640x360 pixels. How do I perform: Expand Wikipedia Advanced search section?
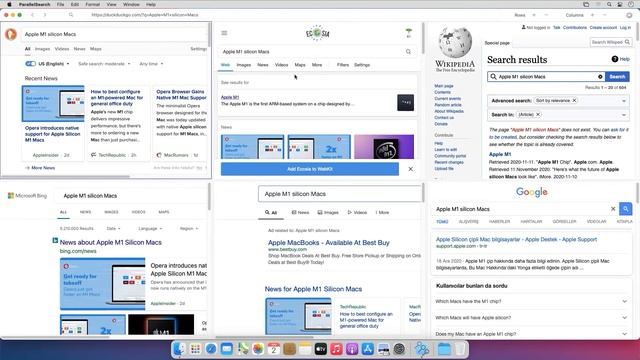pyautogui.click(x=624, y=101)
